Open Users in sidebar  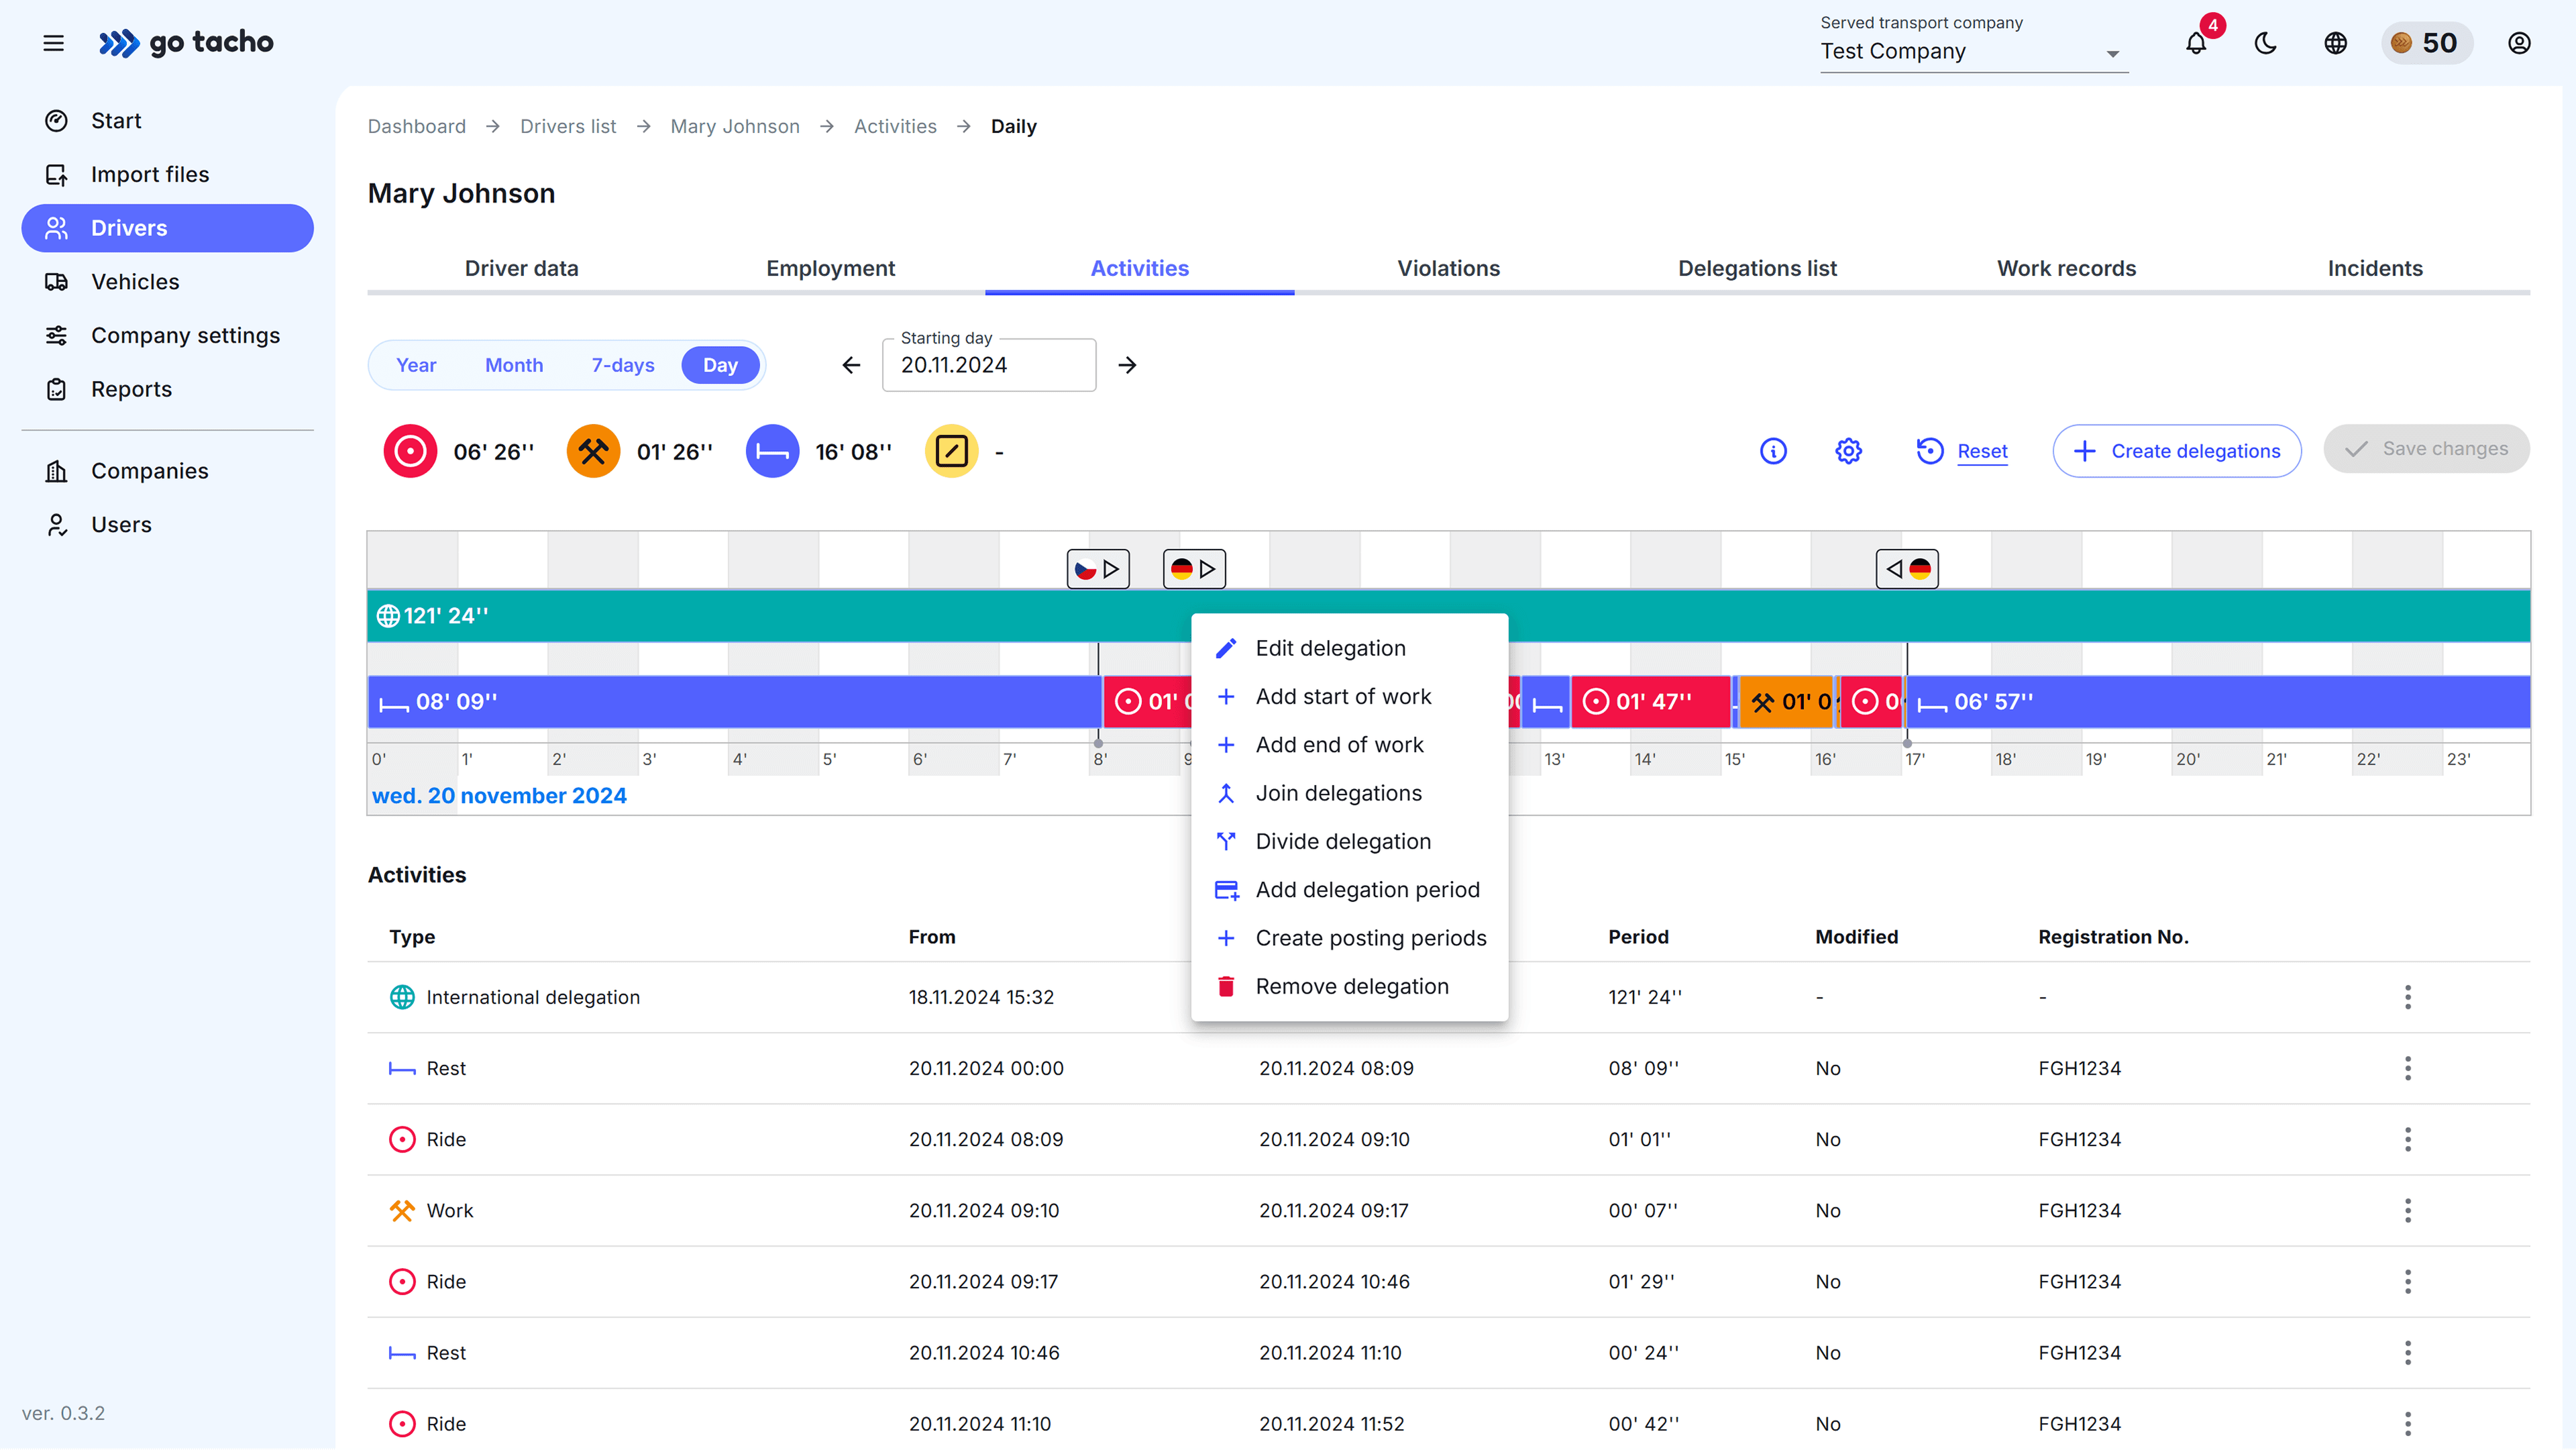(167, 526)
